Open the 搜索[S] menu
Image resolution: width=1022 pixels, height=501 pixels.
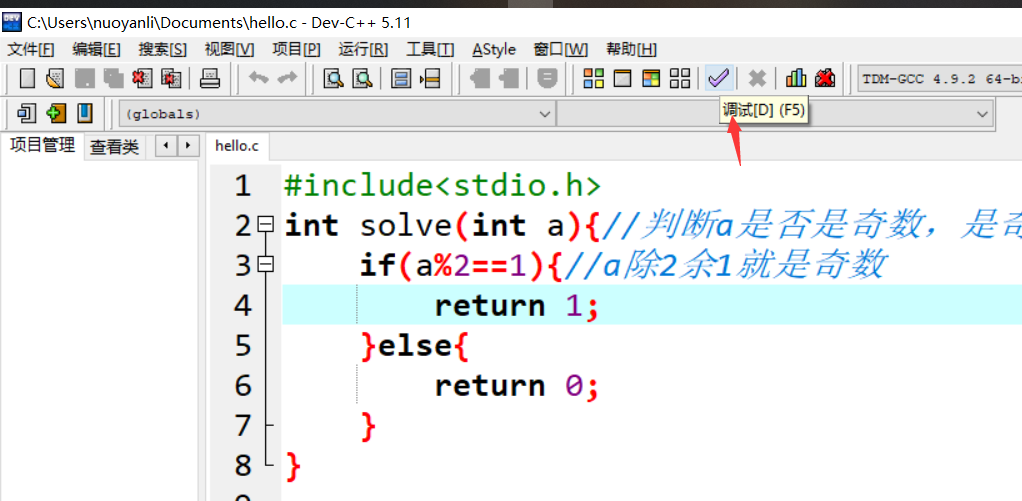[162, 50]
